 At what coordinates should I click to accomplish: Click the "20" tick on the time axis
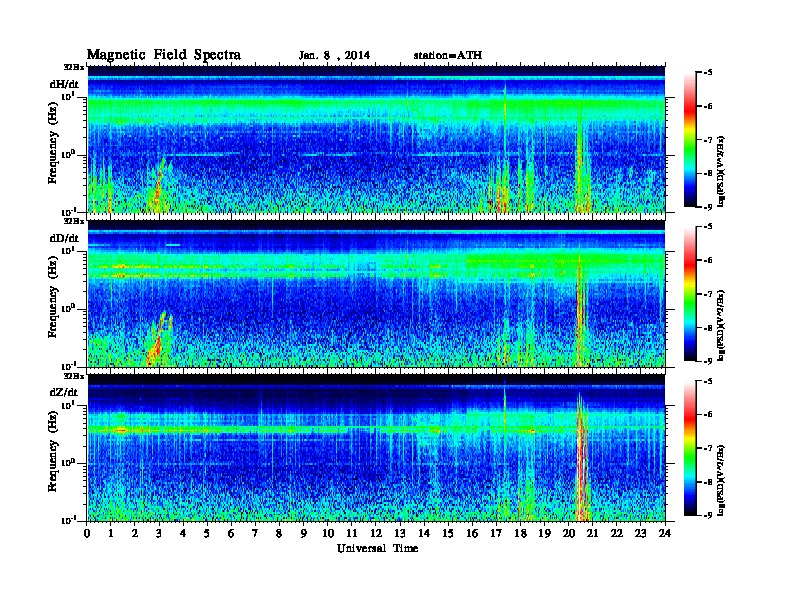coord(569,534)
